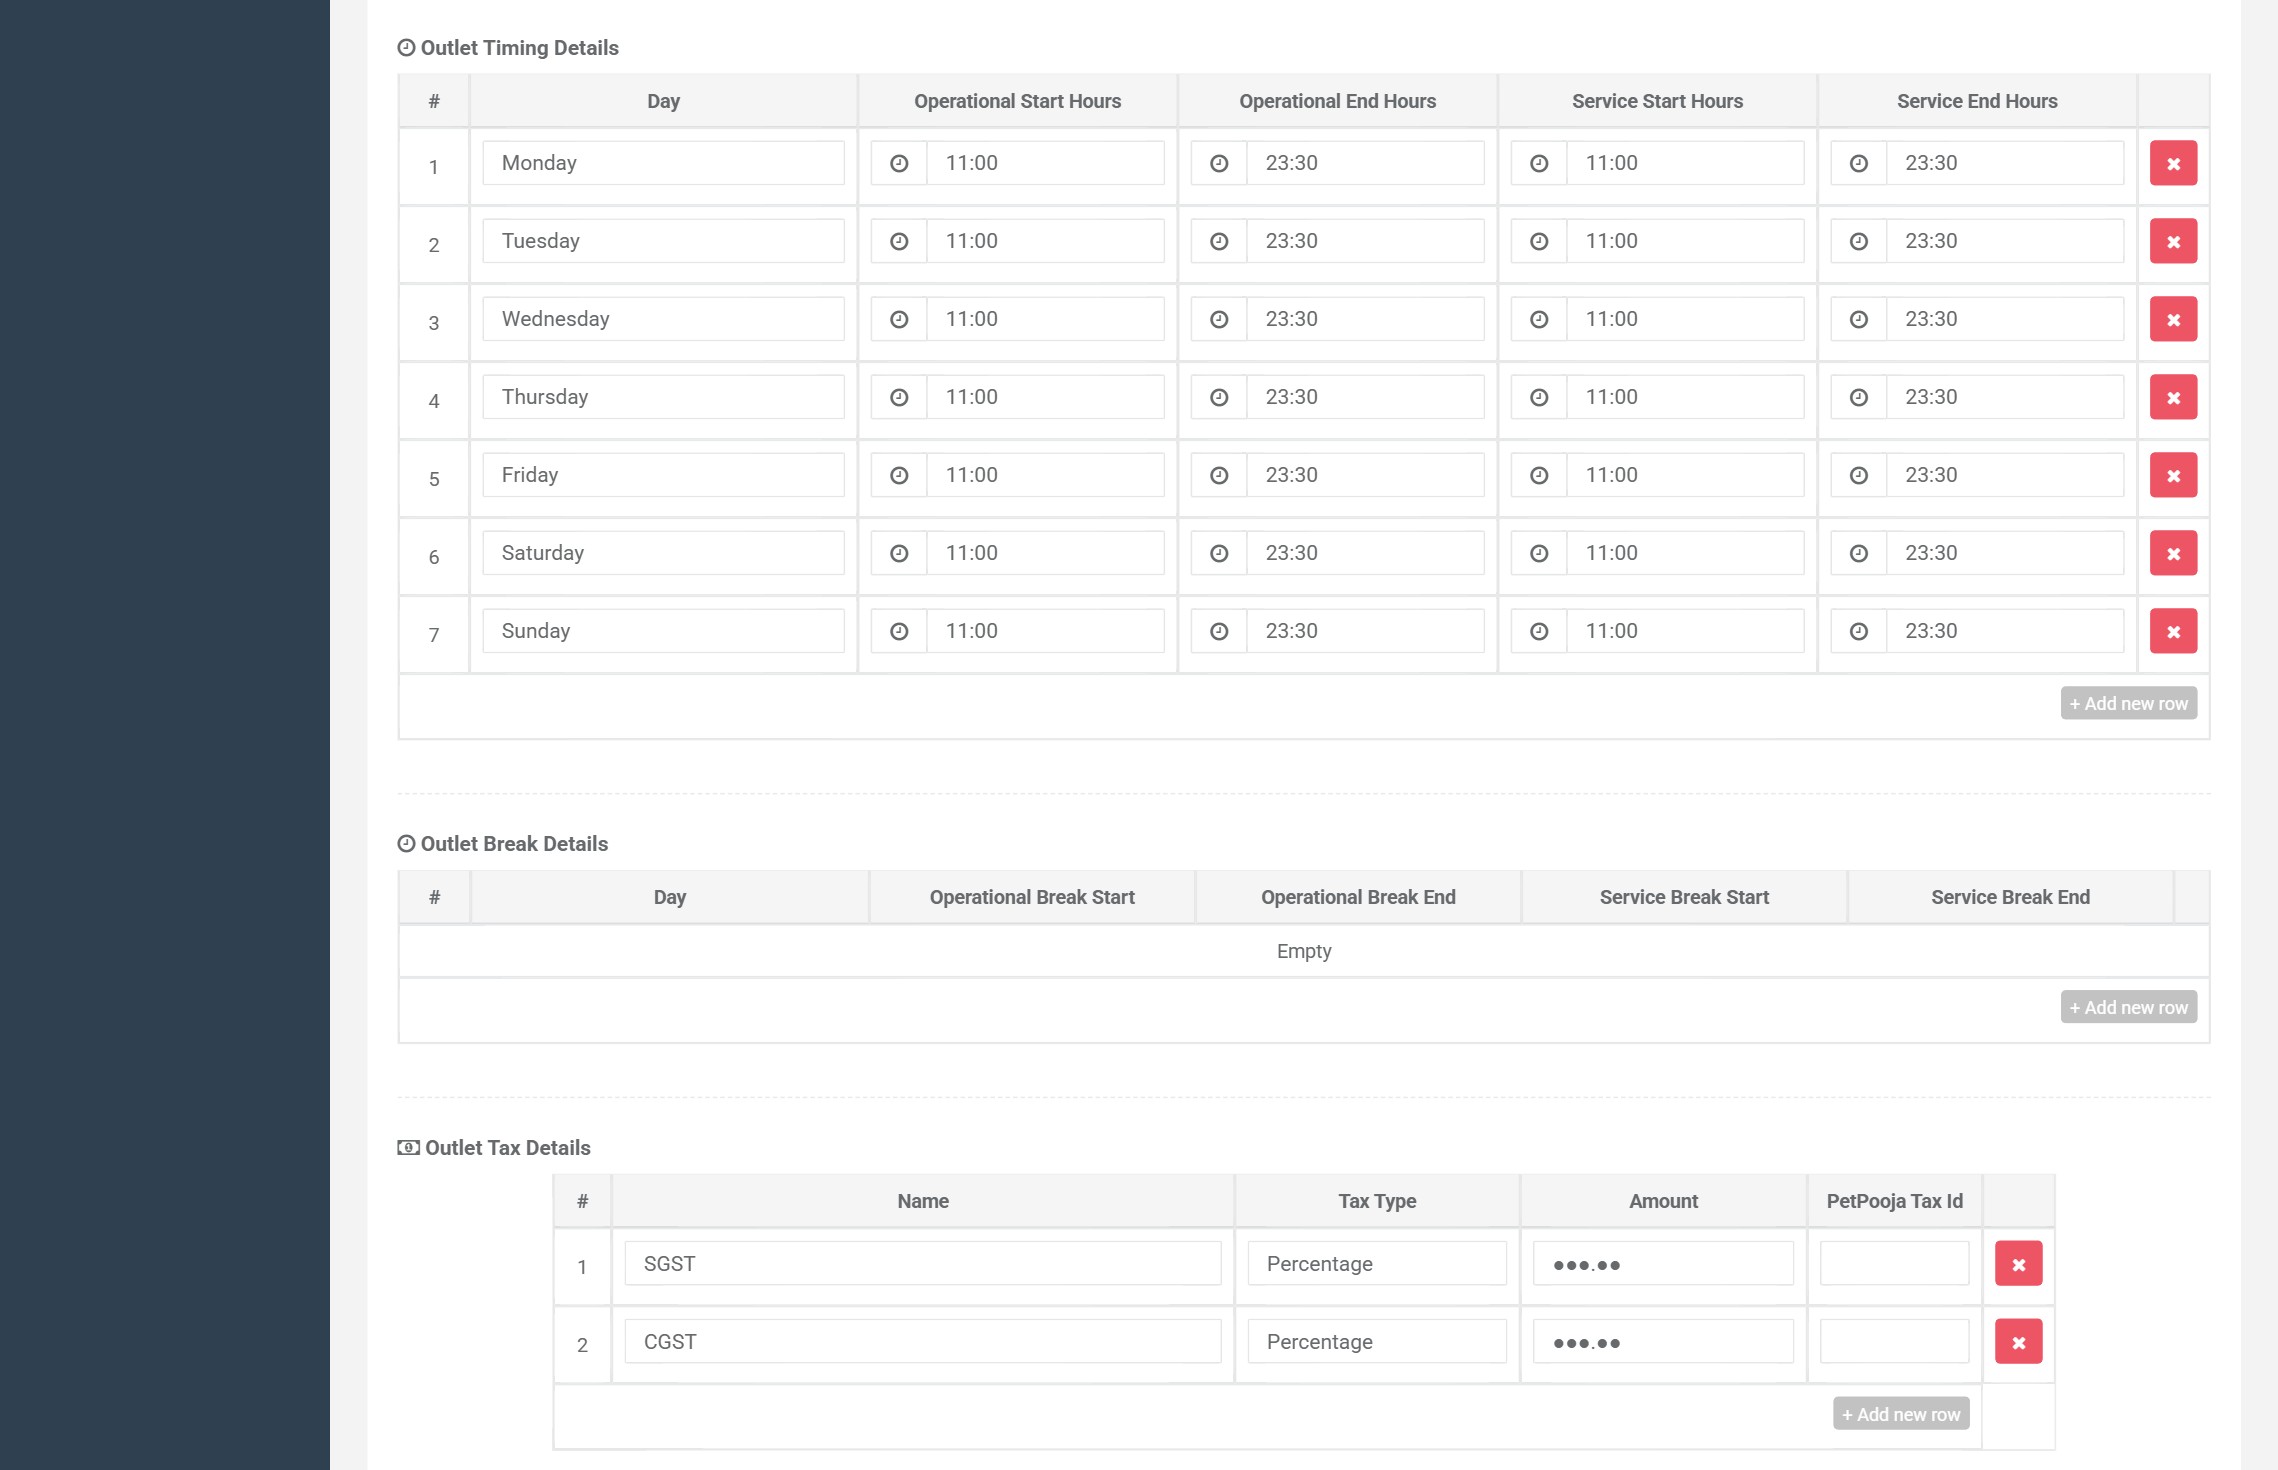The width and height of the screenshot is (2278, 1470).
Task: Remove the Thursday timing row
Action: point(2173,397)
